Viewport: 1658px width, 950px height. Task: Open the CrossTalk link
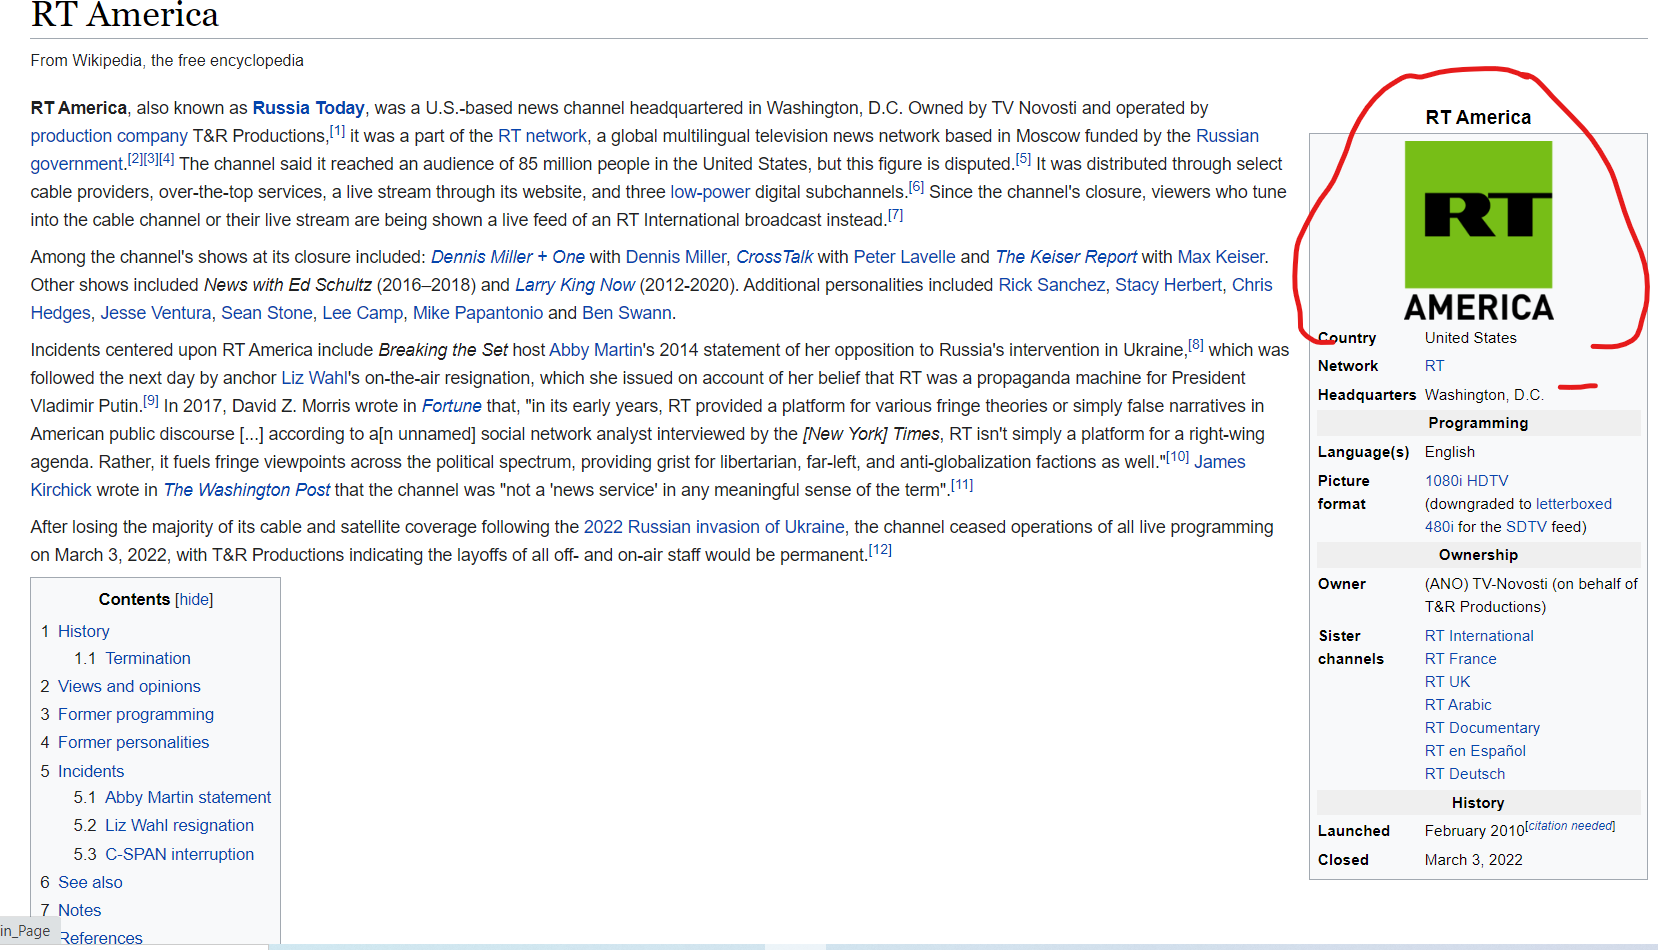pyautogui.click(x=775, y=257)
